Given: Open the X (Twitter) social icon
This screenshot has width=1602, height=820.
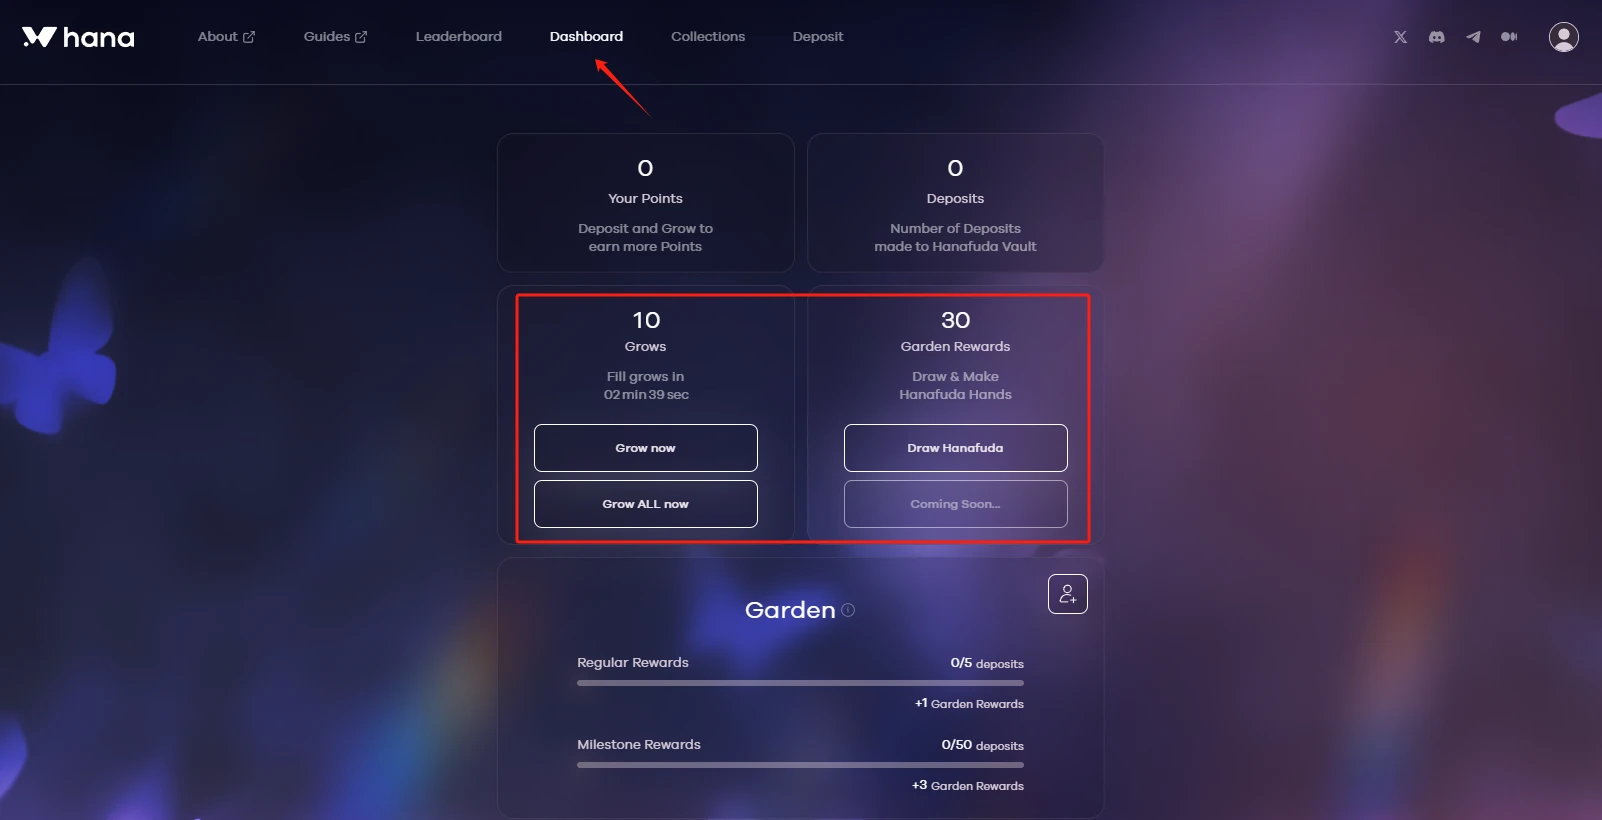Looking at the screenshot, I should pyautogui.click(x=1400, y=37).
